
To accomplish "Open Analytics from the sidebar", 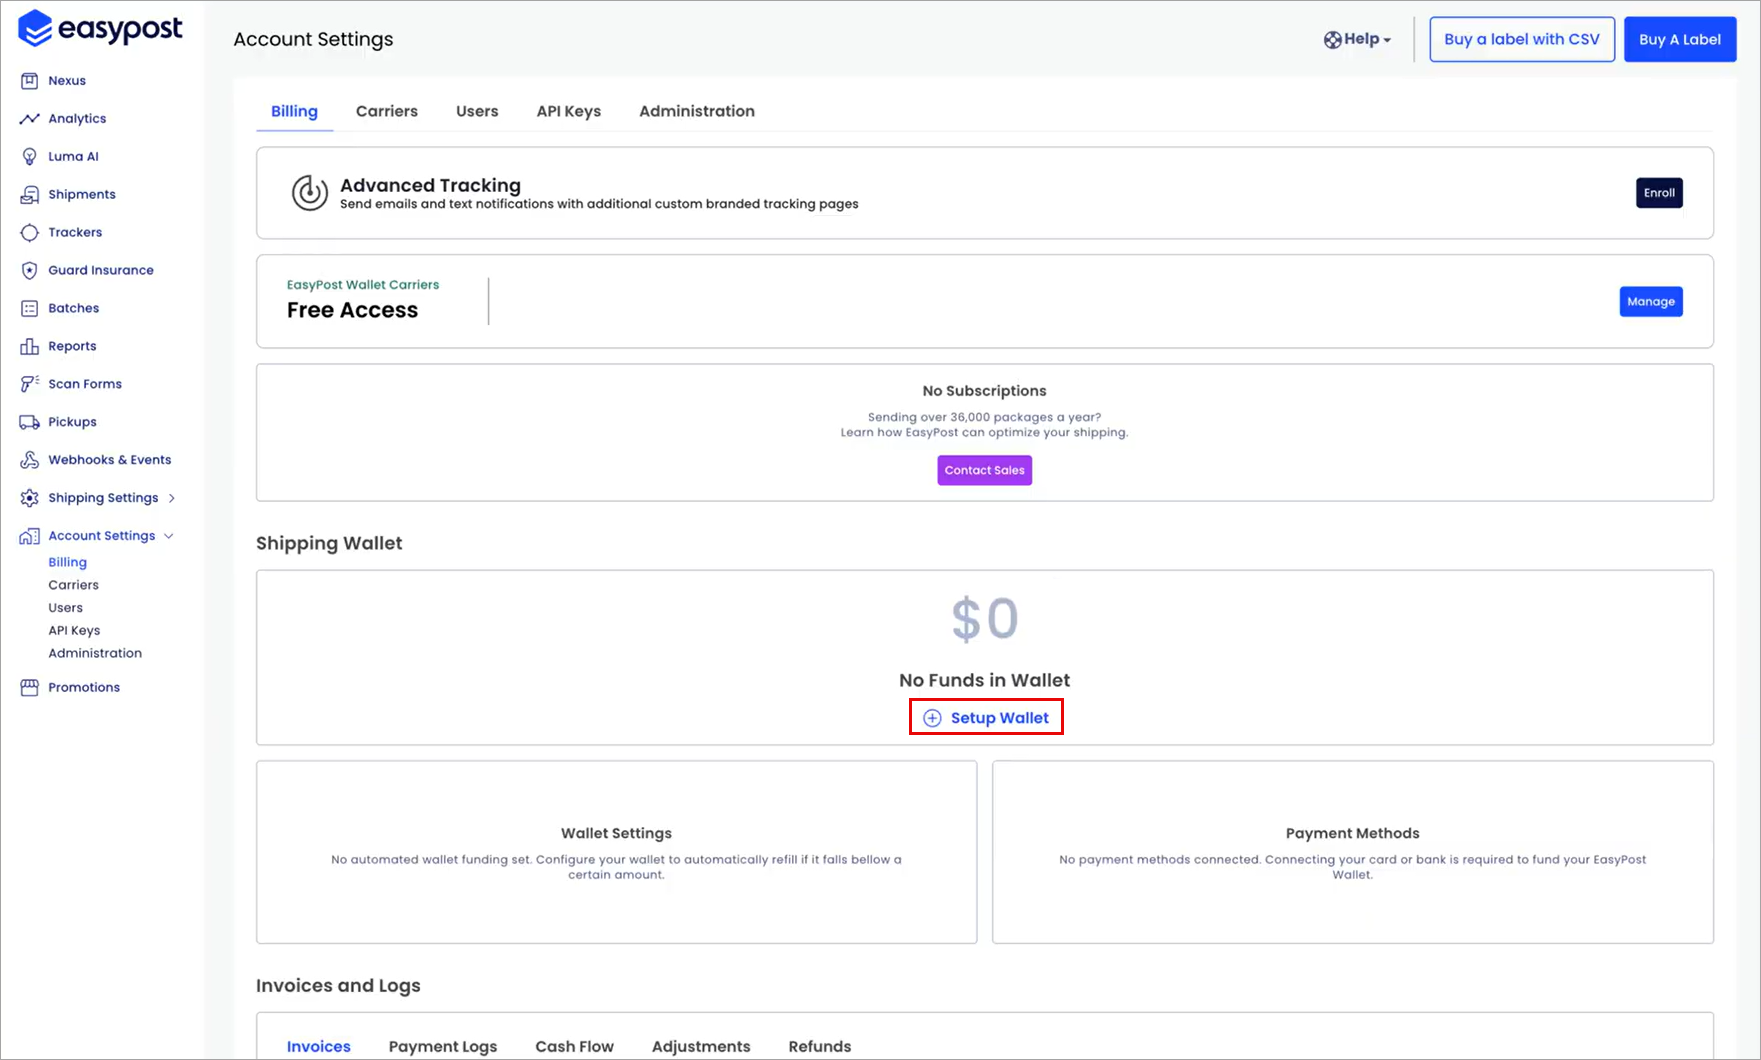I will (77, 119).
